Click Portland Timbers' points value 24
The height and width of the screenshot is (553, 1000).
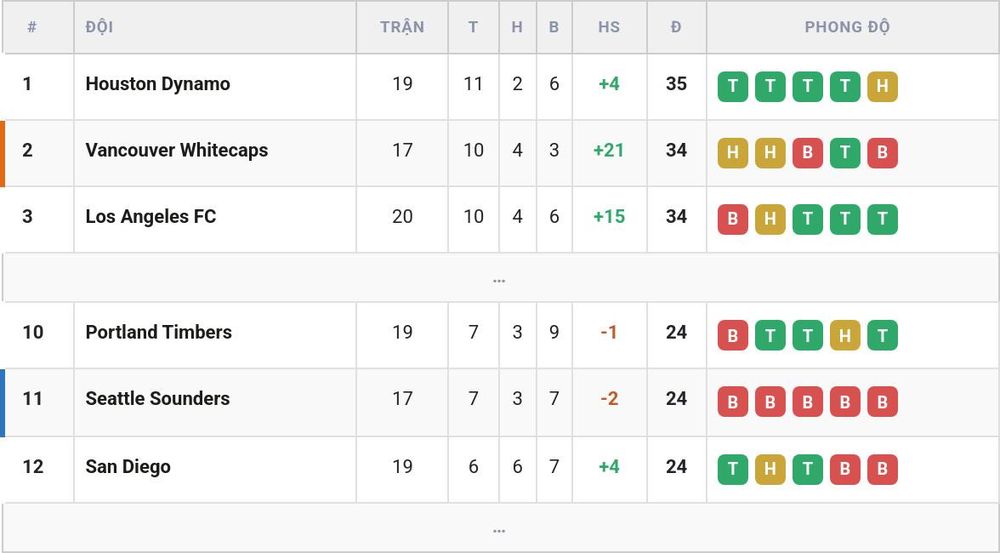pyautogui.click(x=676, y=332)
